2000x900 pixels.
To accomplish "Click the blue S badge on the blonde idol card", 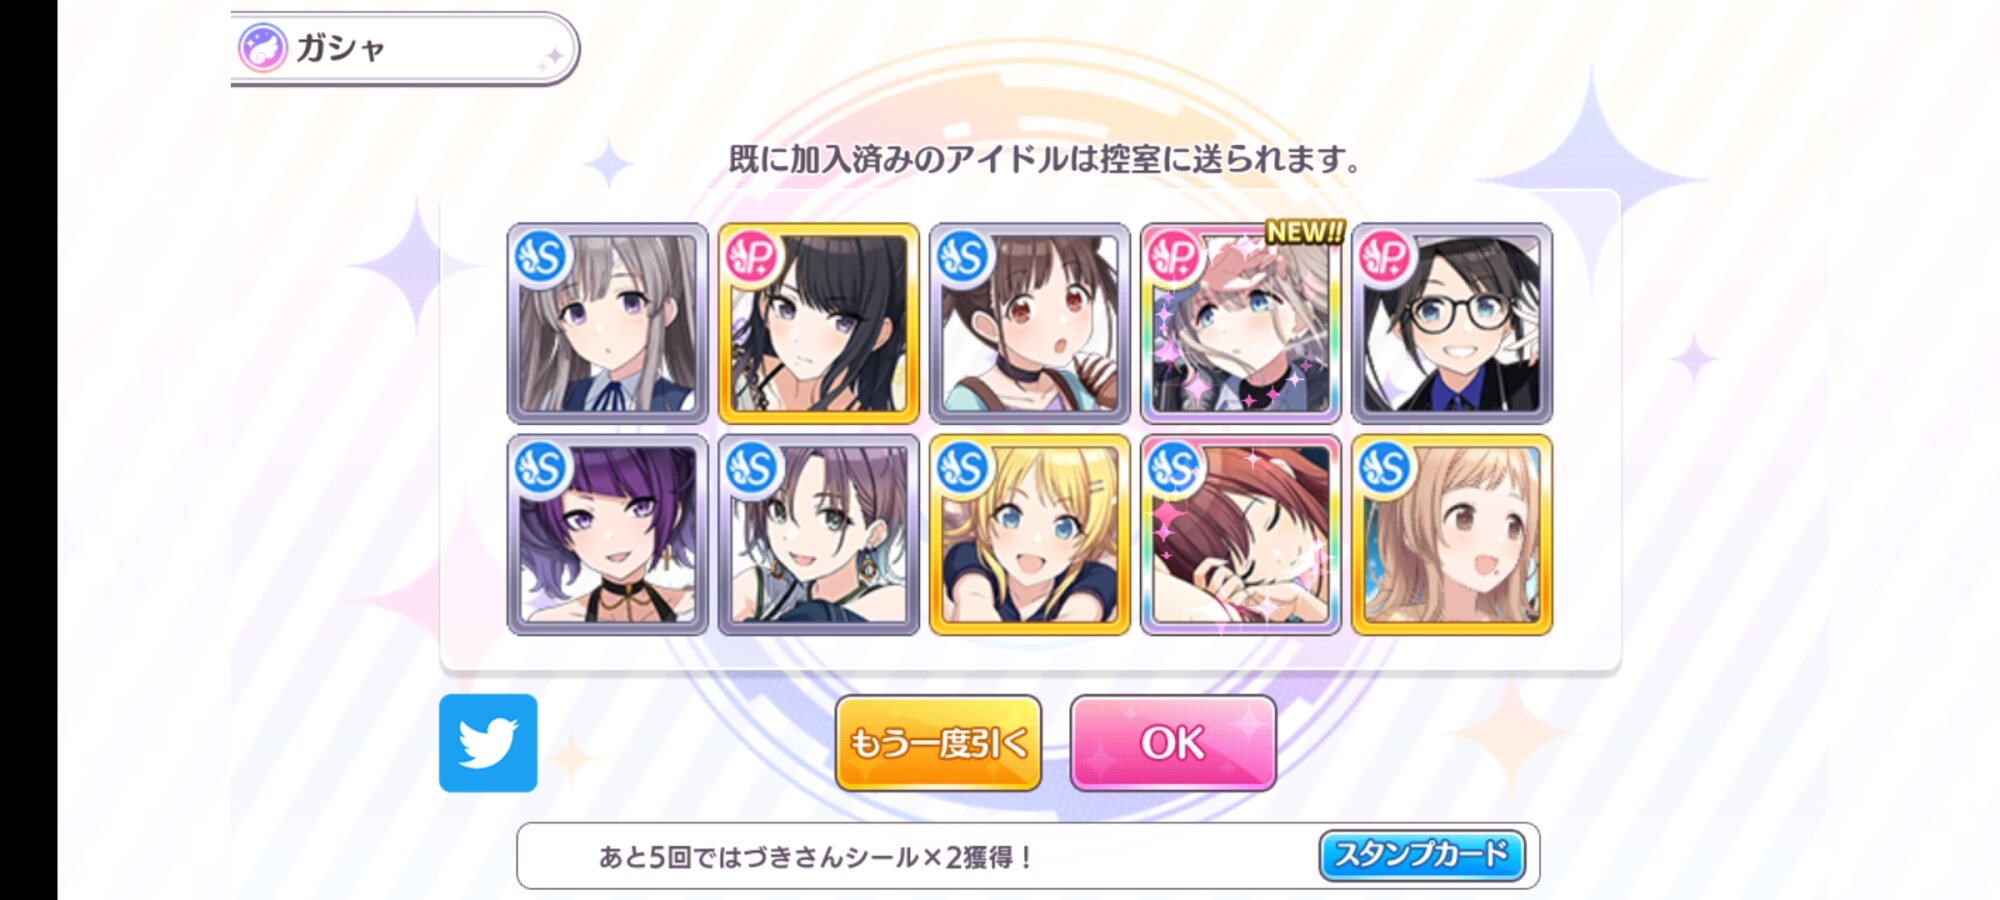I will point(963,469).
